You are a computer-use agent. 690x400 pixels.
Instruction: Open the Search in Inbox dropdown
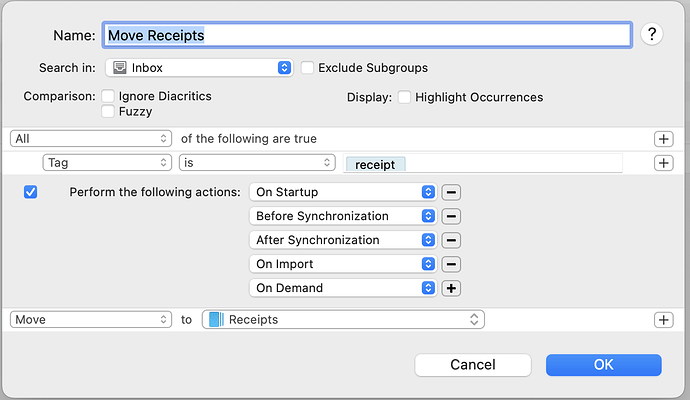click(x=199, y=68)
